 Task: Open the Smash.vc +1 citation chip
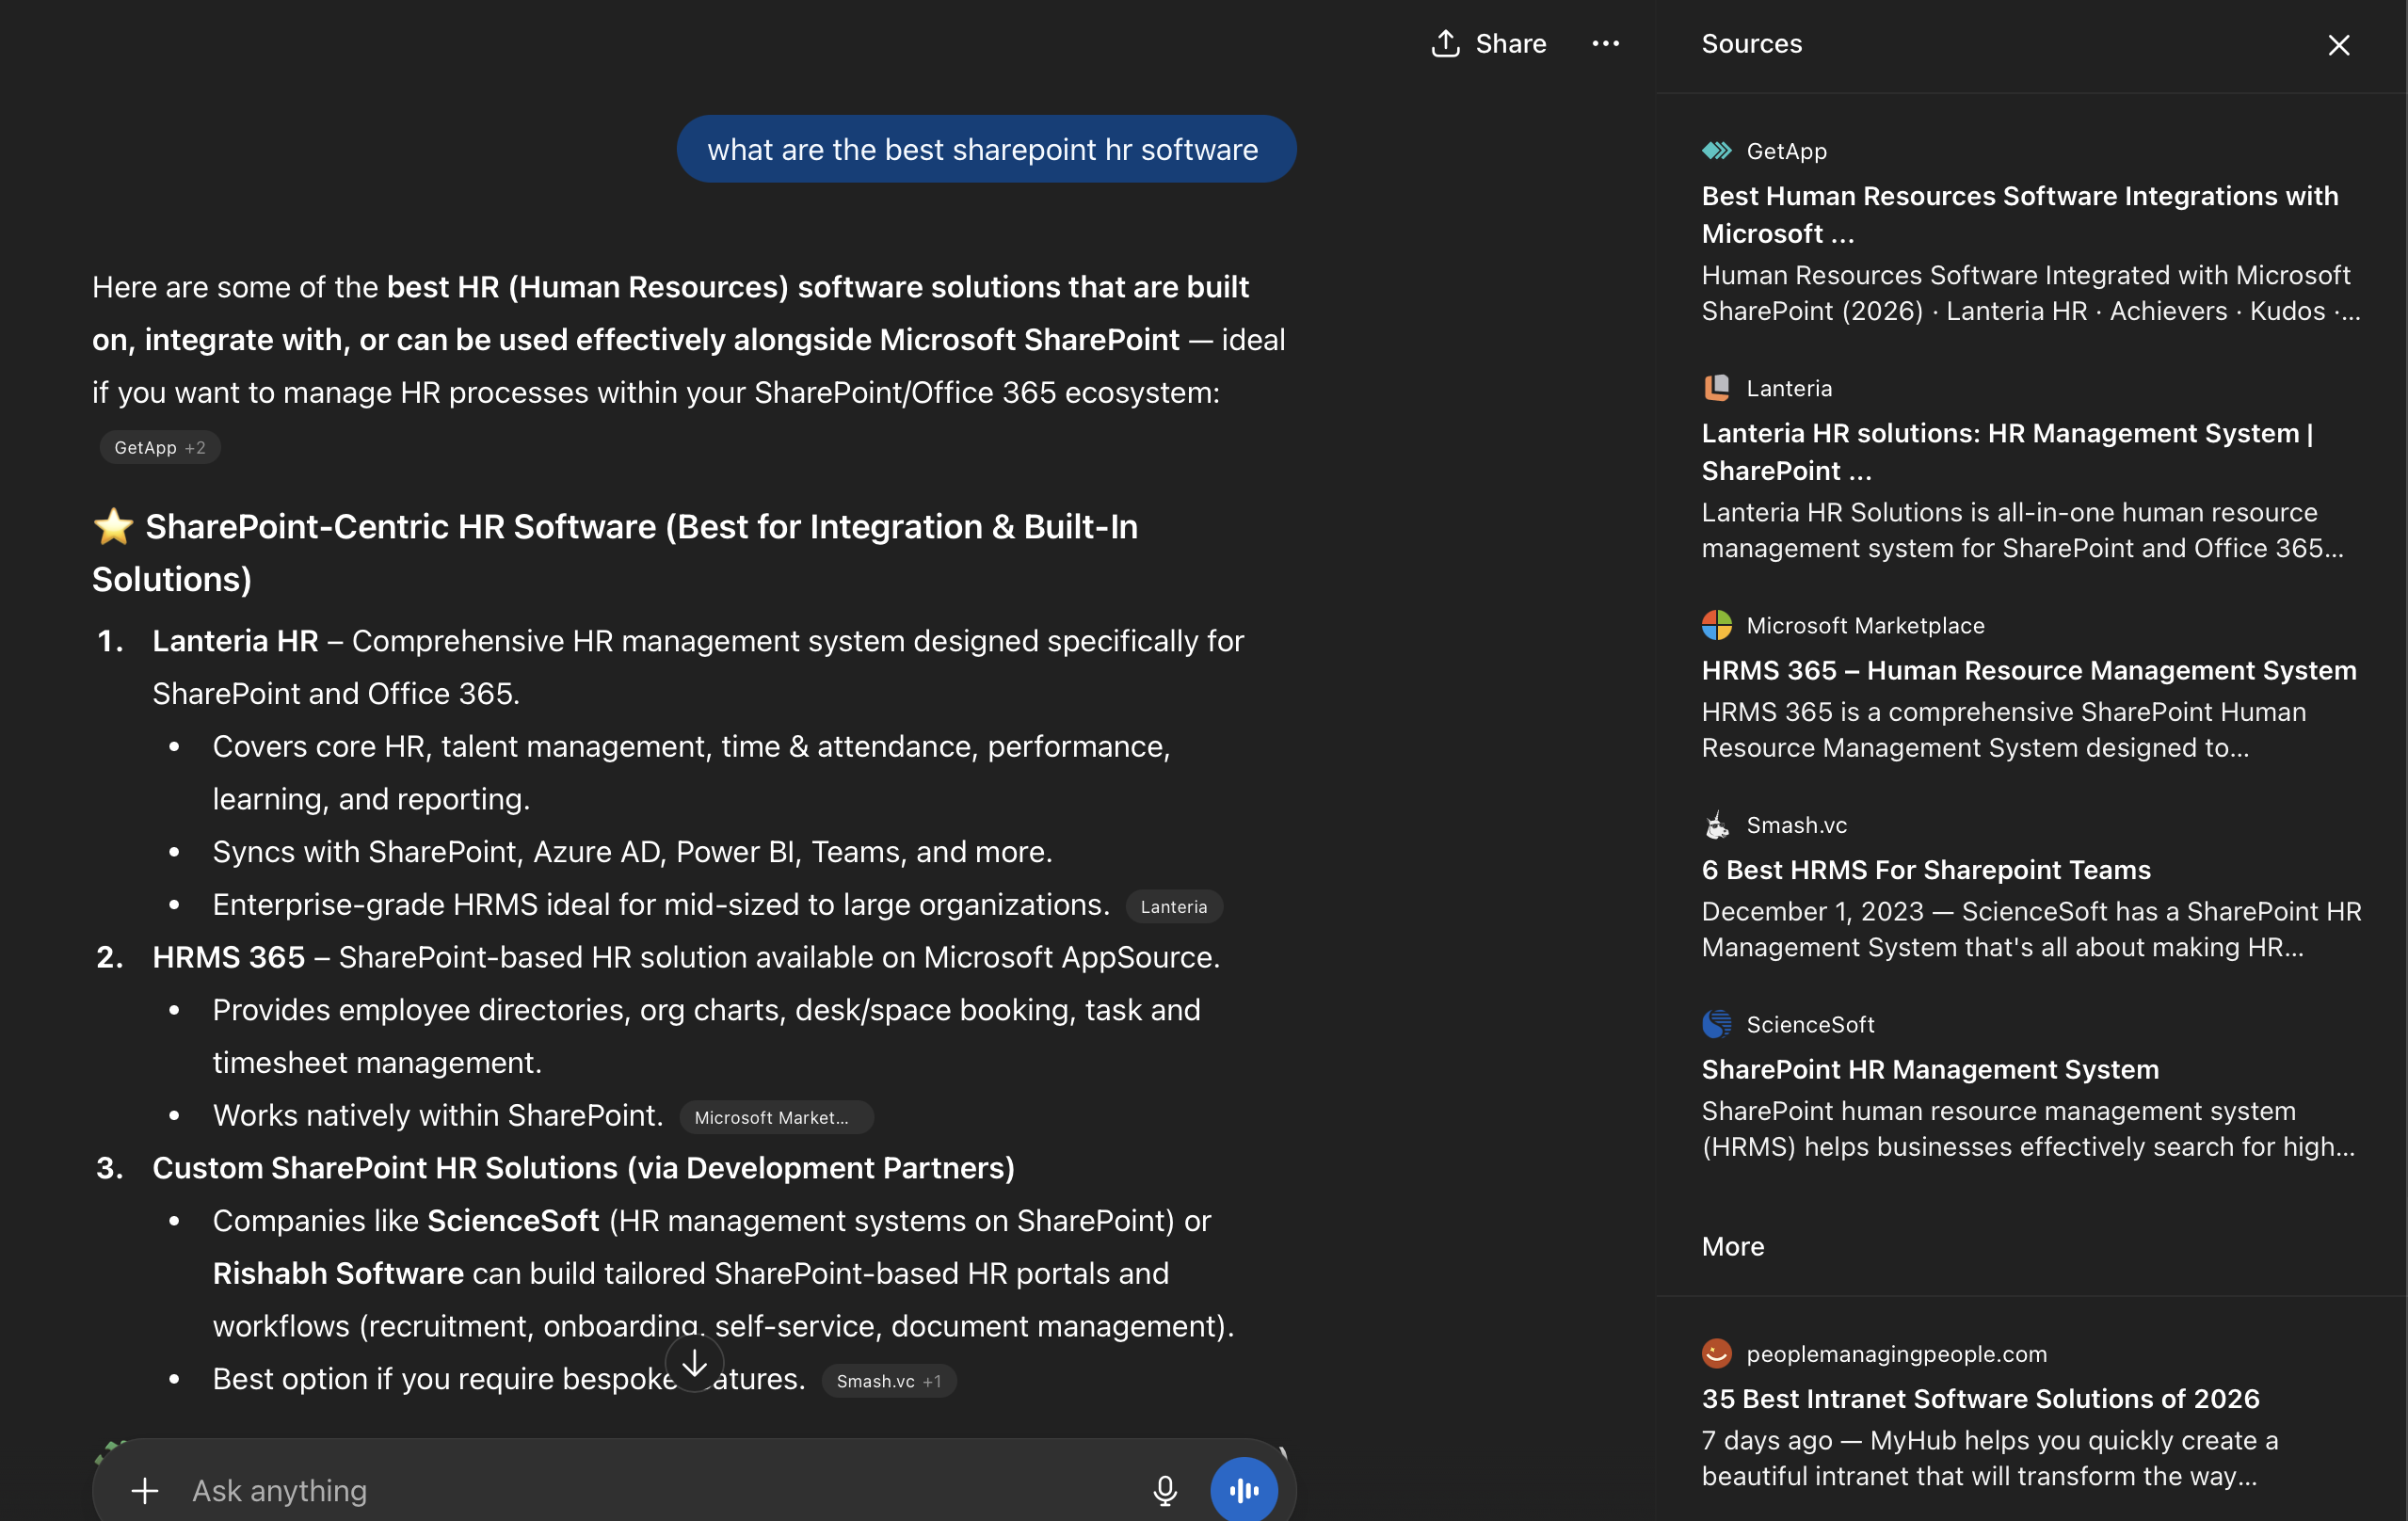coord(887,1380)
